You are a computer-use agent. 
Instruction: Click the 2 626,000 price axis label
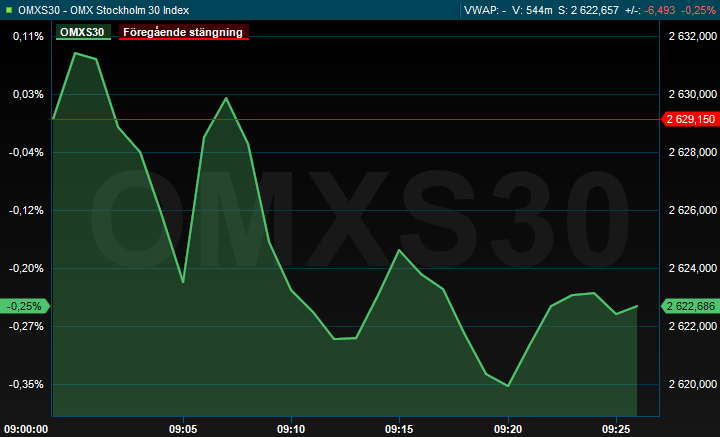pos(692,210)
